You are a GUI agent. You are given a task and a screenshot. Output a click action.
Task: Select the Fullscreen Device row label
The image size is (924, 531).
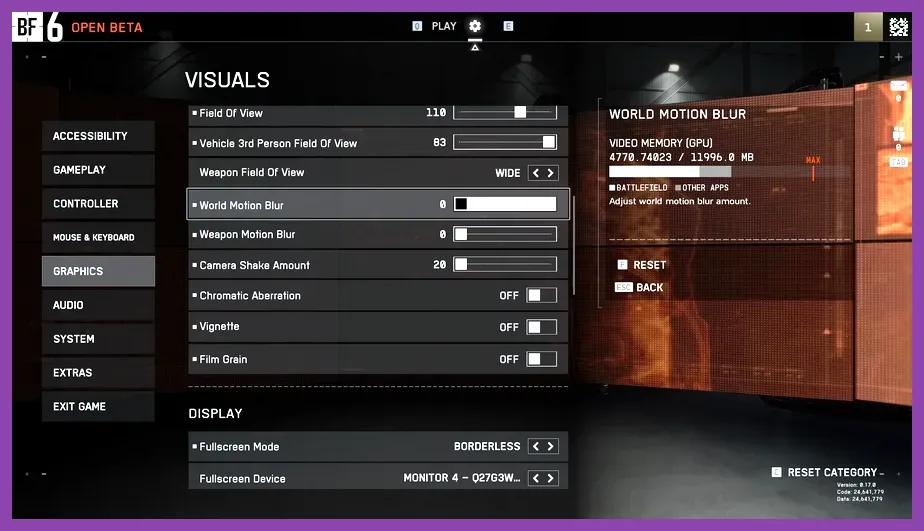(242, 479)
